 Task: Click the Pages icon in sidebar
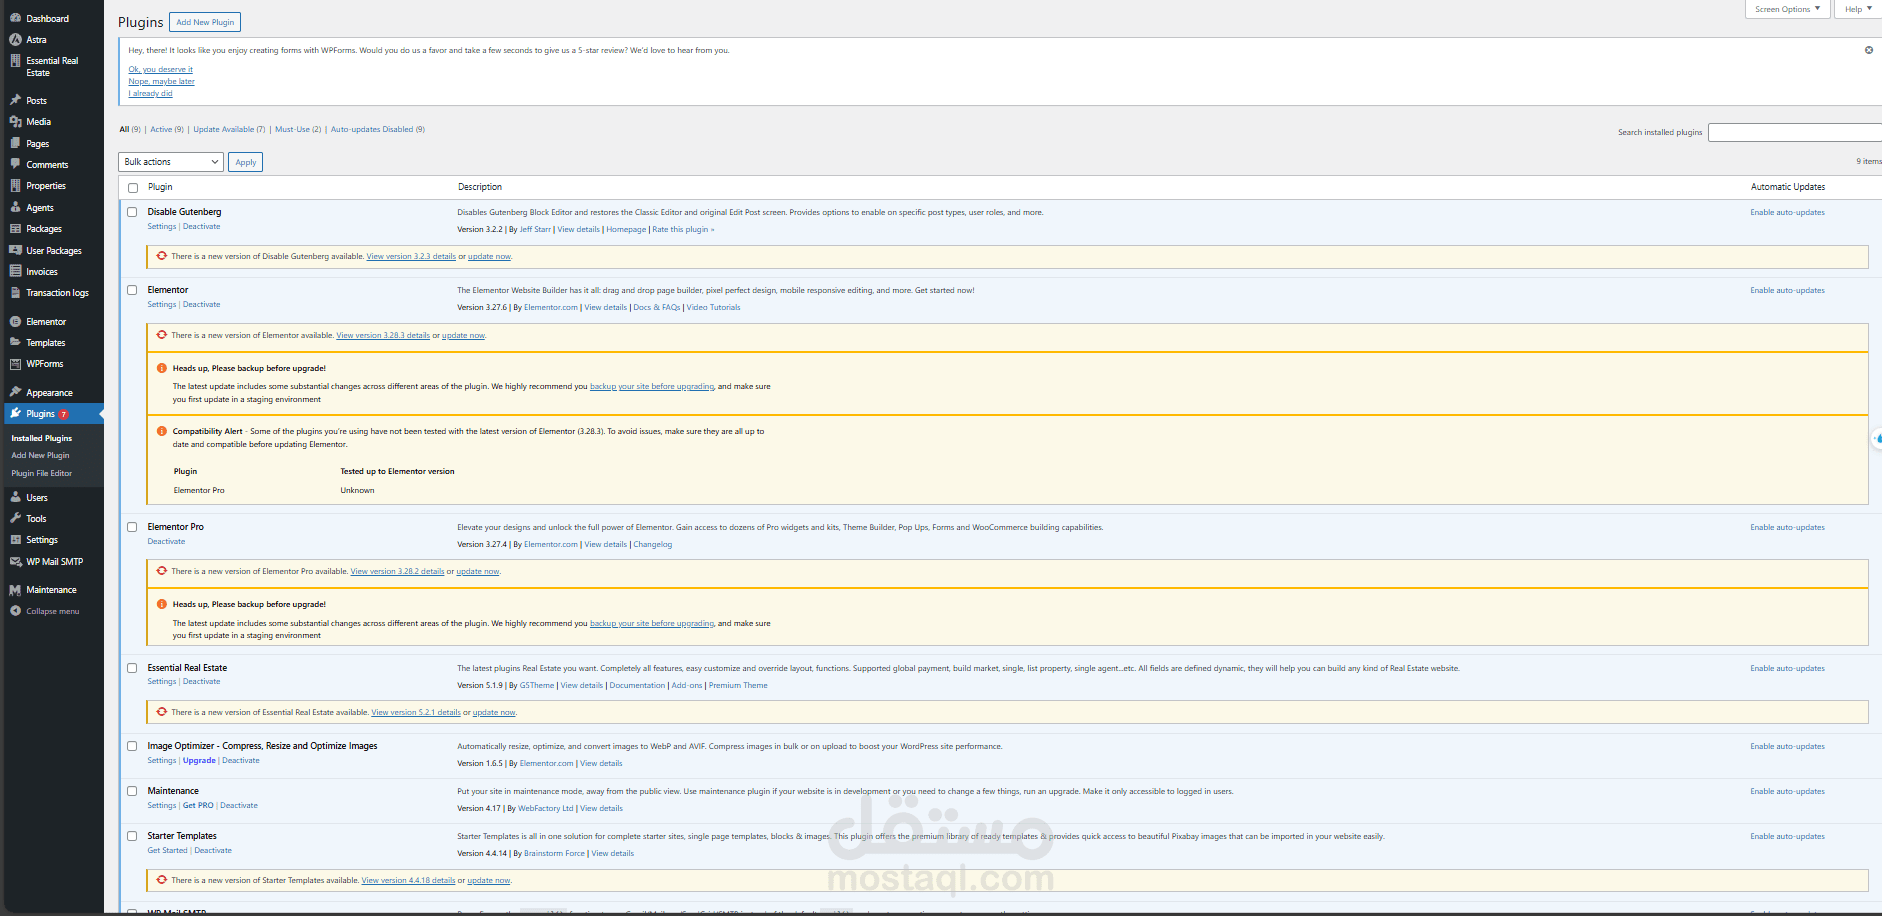click(15, 143)
